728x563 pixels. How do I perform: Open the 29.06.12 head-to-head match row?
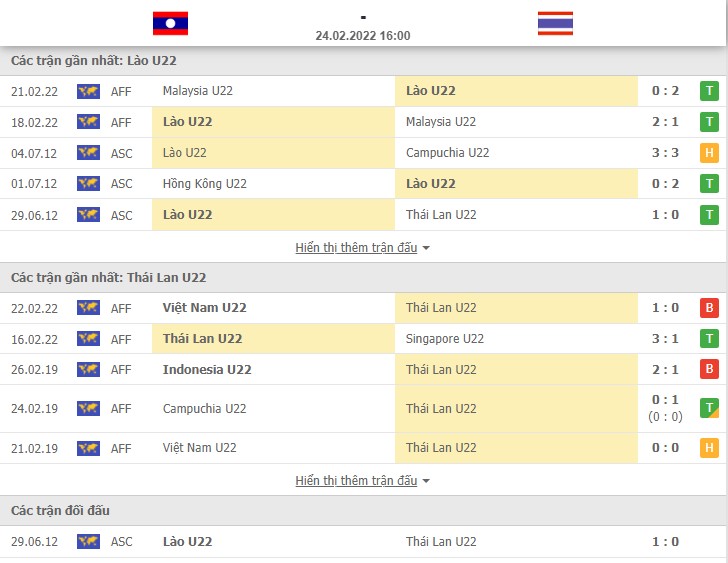coord(363,542)
